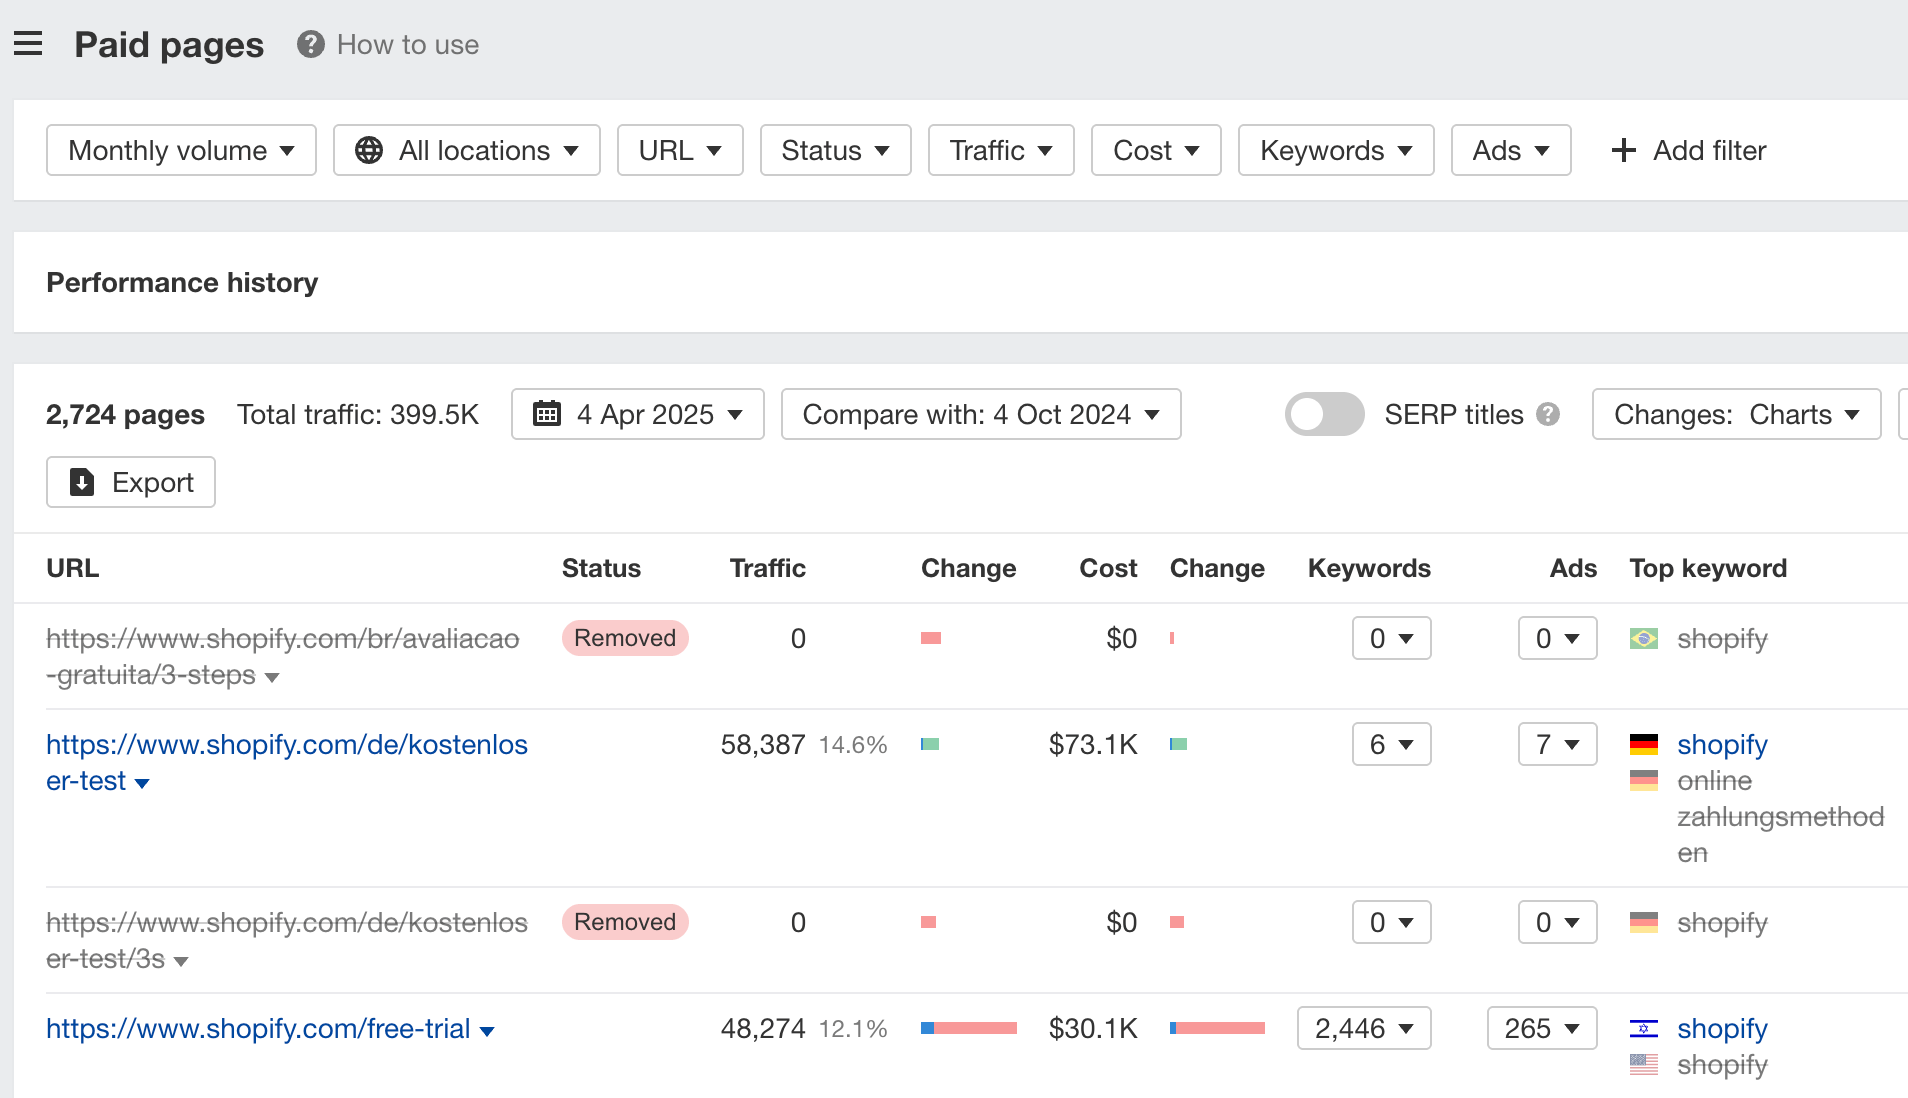1908x1098 pixels.
Task: Open the Compare with 4 Oct 2024 dropdown
Action: (x=980, y=413)
